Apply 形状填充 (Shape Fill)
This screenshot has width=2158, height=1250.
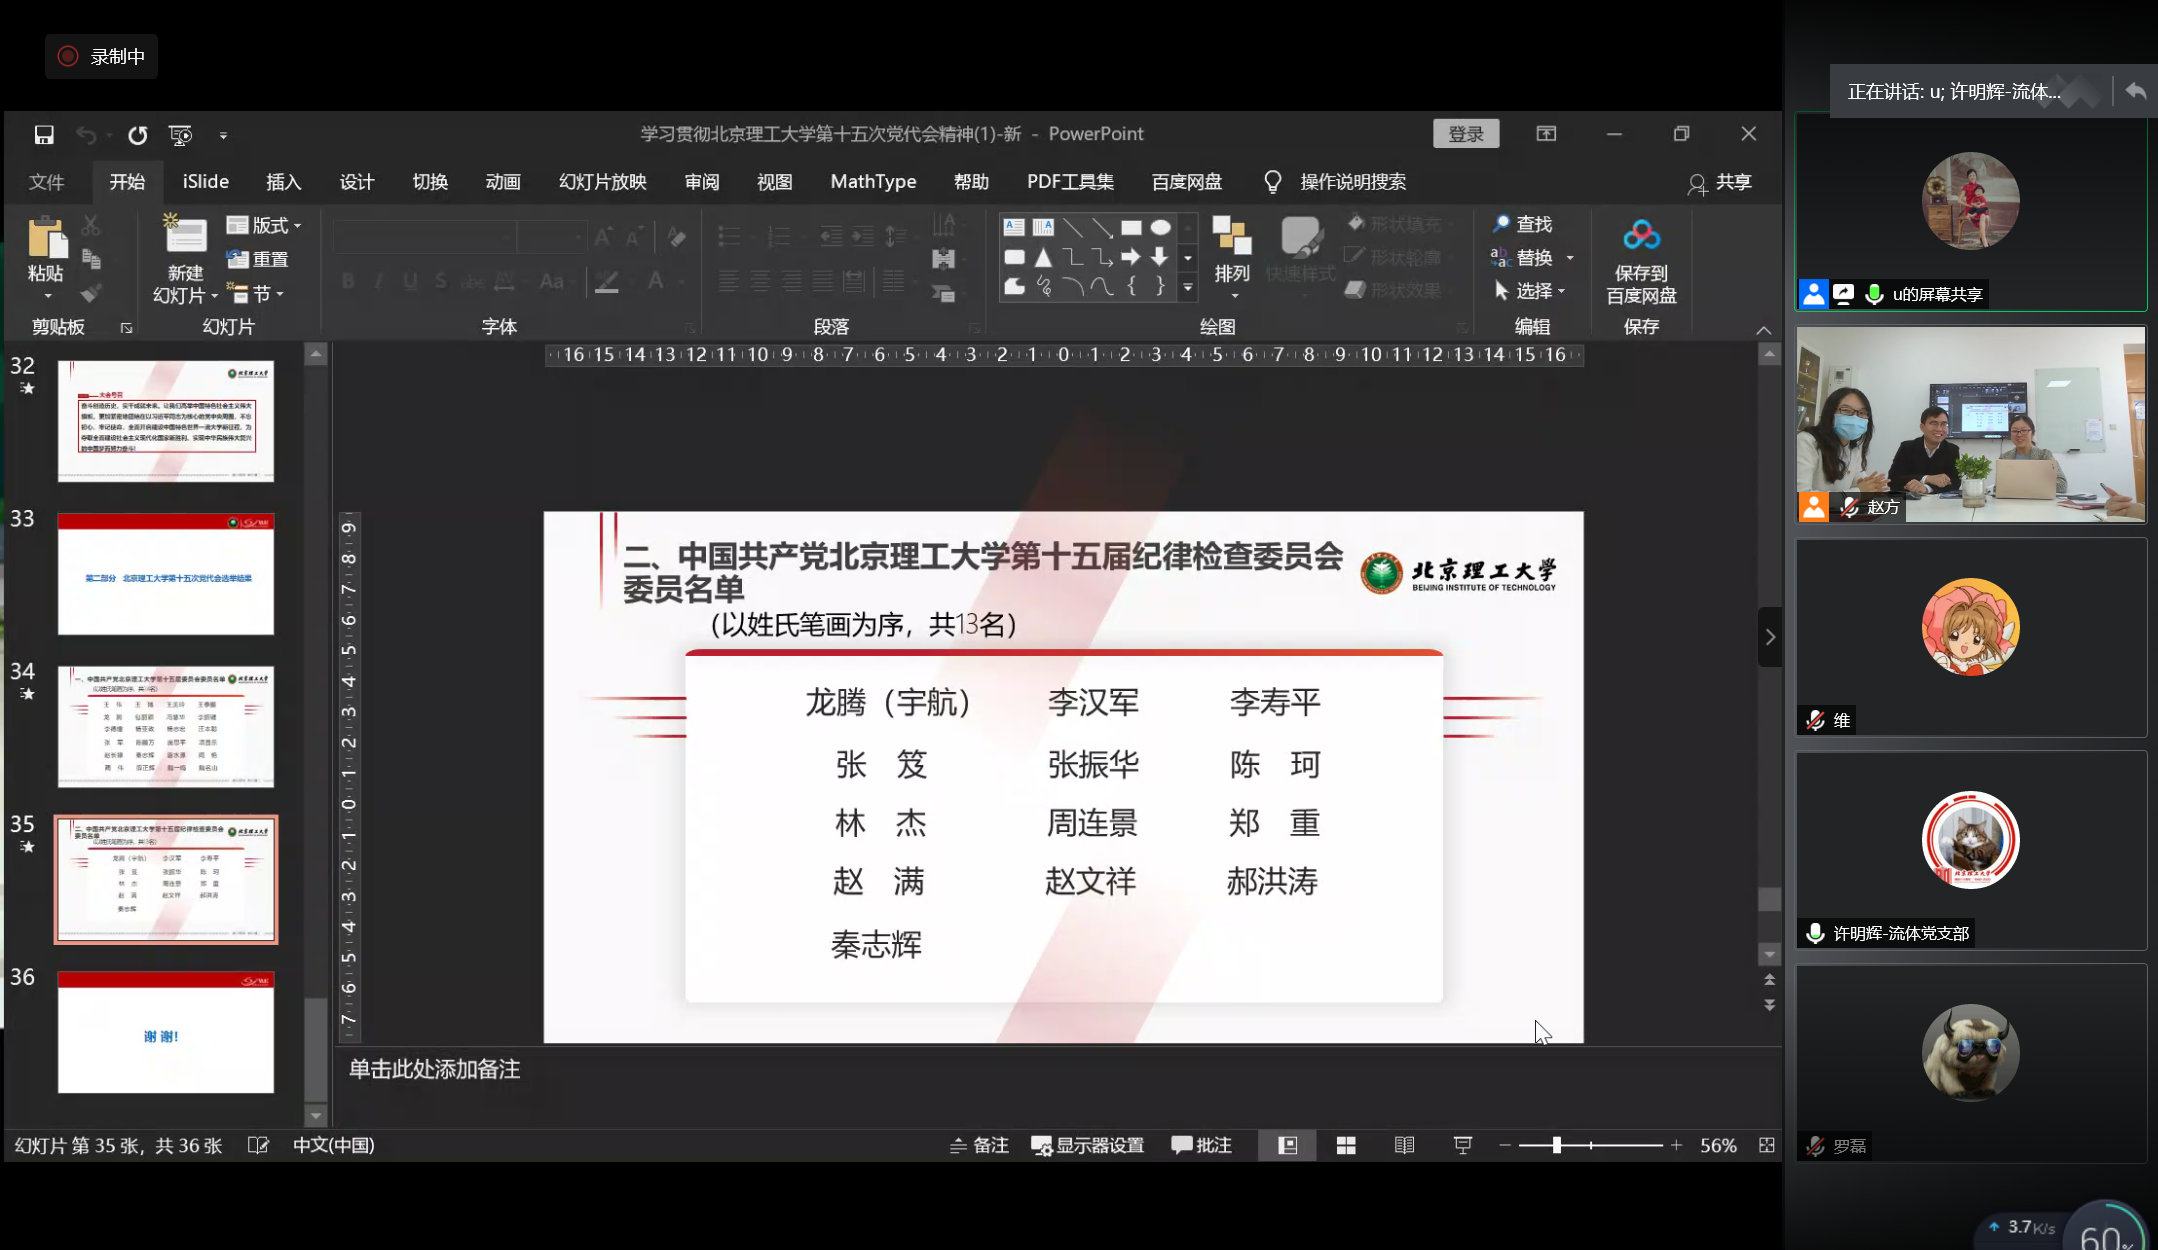point(1398,224)
